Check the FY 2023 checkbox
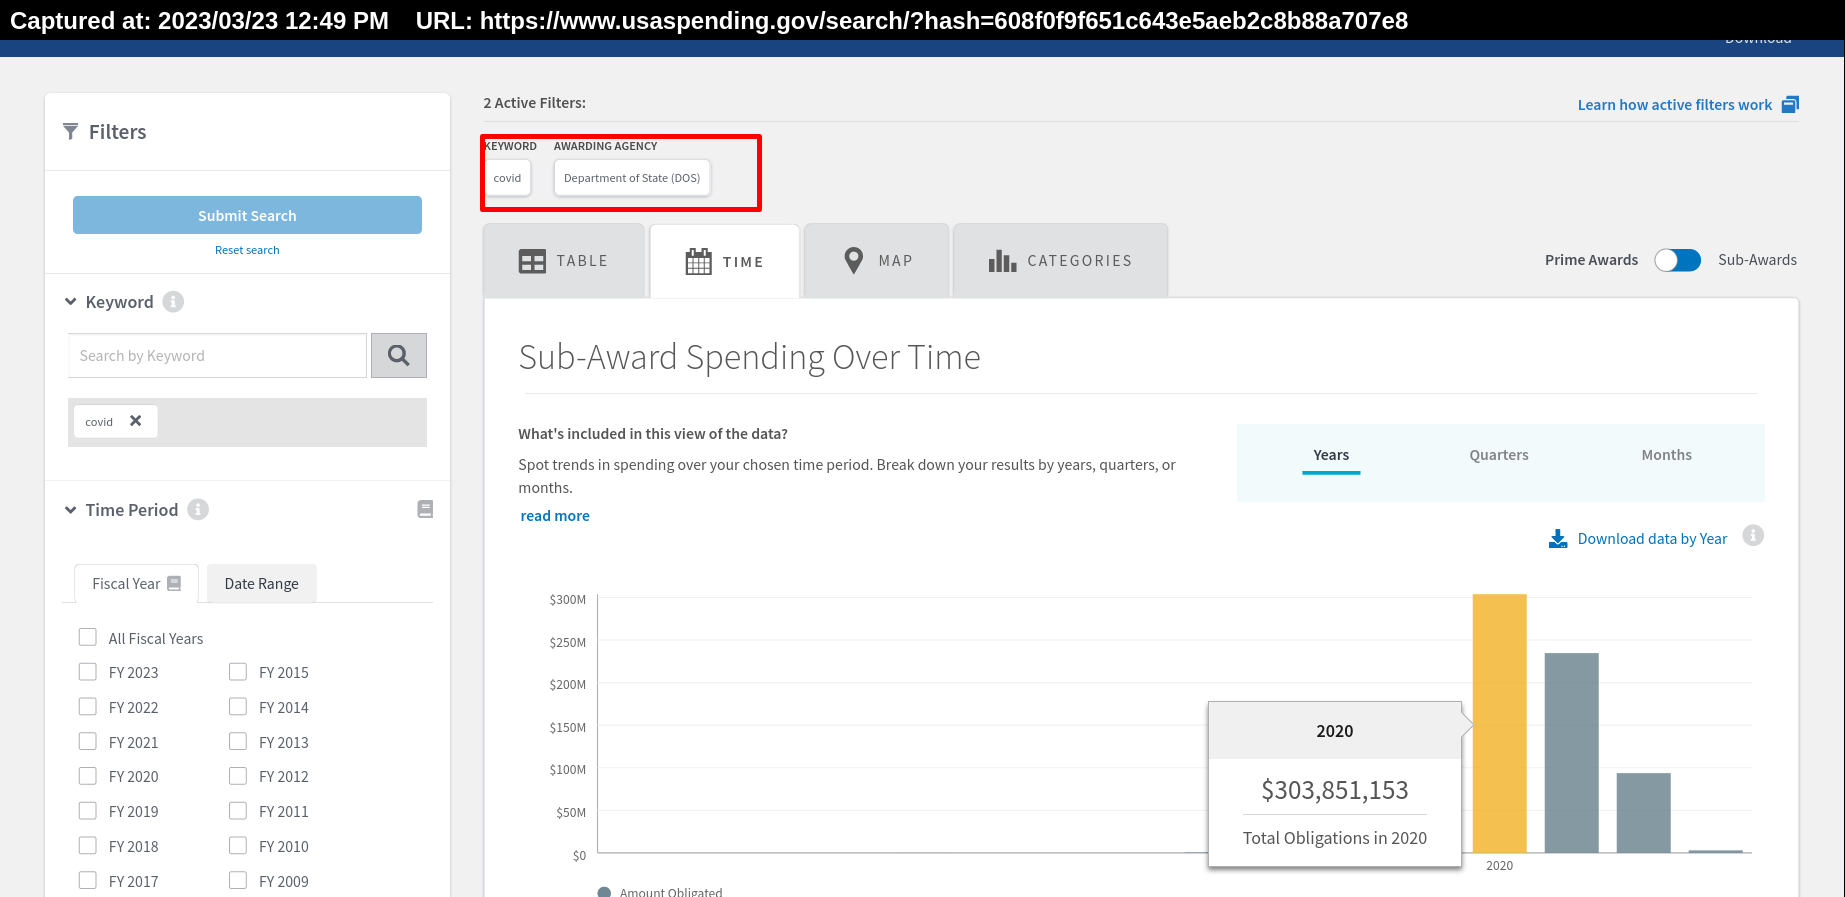 (88, 672)
